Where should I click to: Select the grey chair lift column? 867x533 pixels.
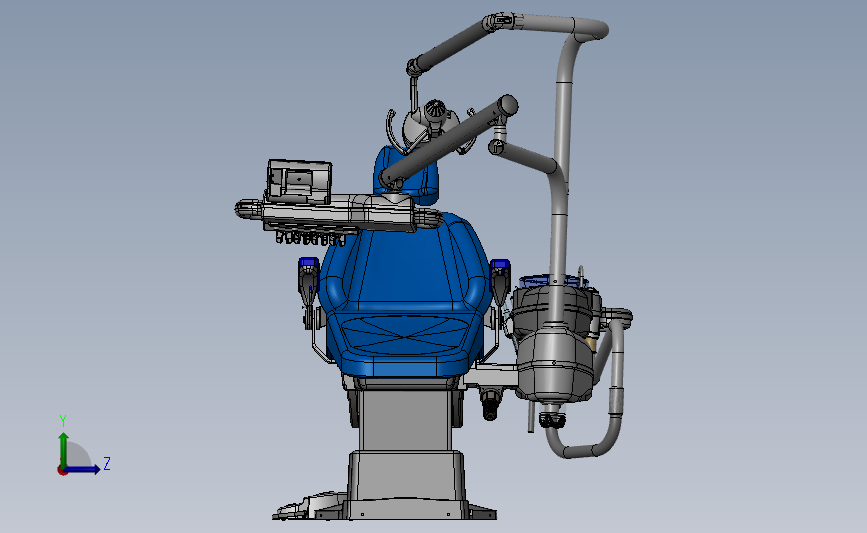pos(406,420)
